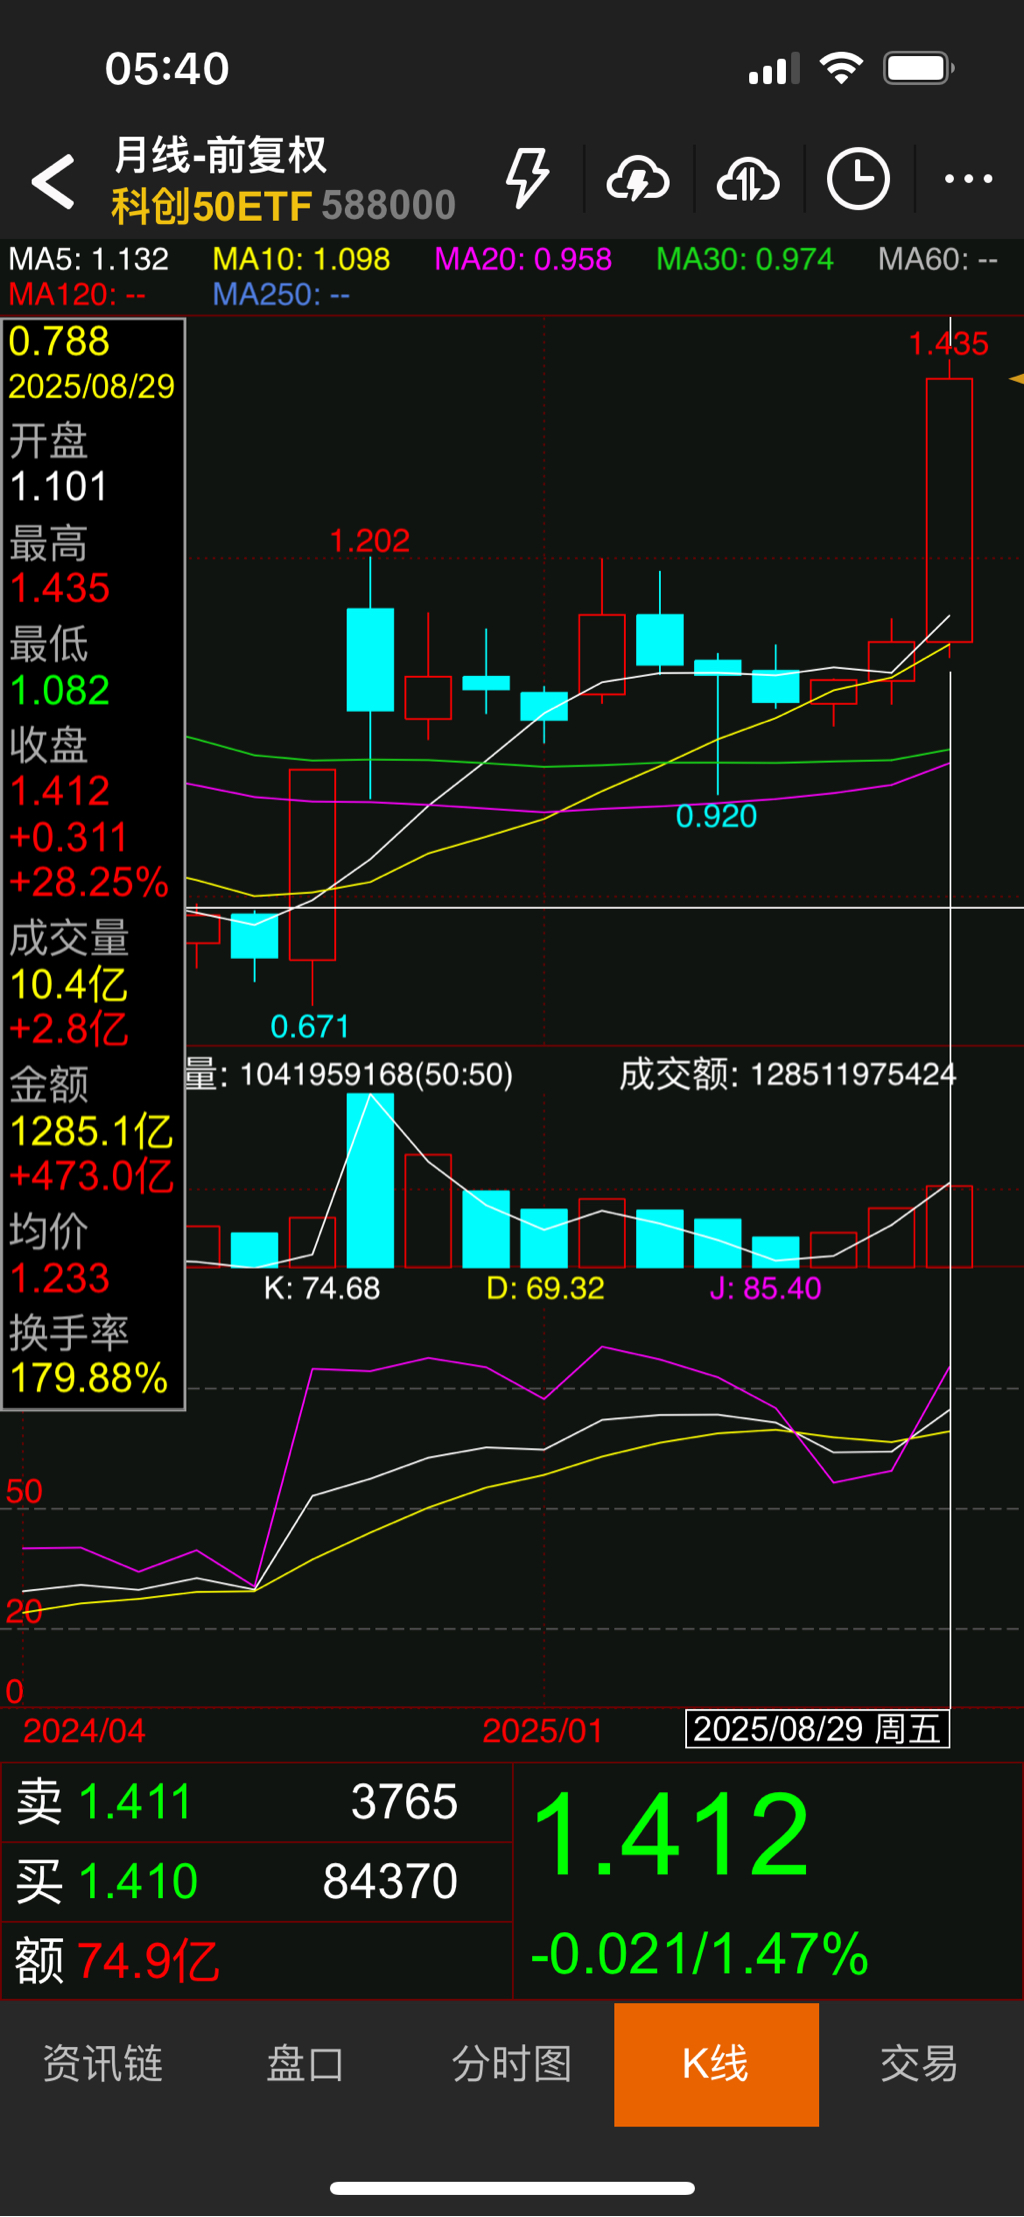
Task: Switch to the 资讯链 tab
Action: click(x=103, y=2064)
